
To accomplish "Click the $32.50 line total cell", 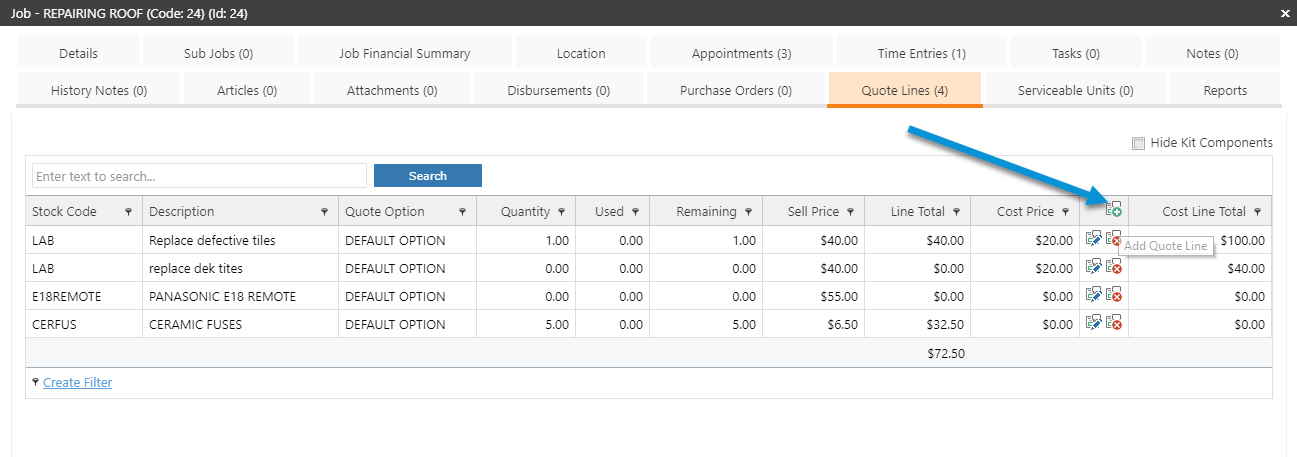I will click(917, 324).
